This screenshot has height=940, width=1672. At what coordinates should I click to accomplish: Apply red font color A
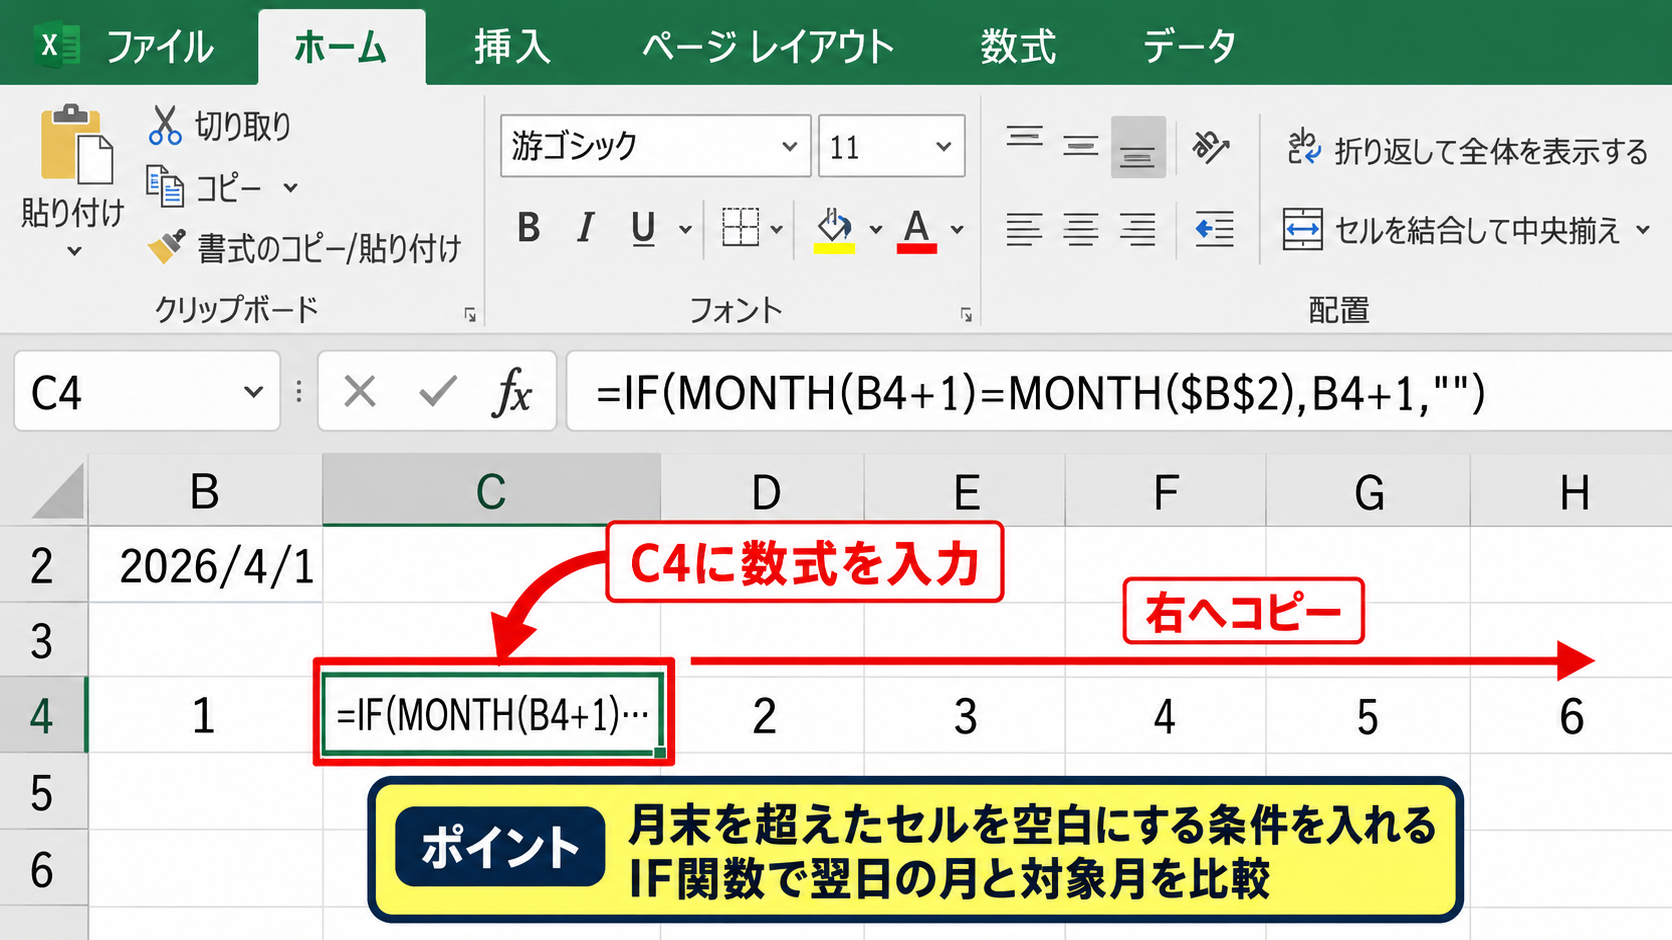pos(917,230)
